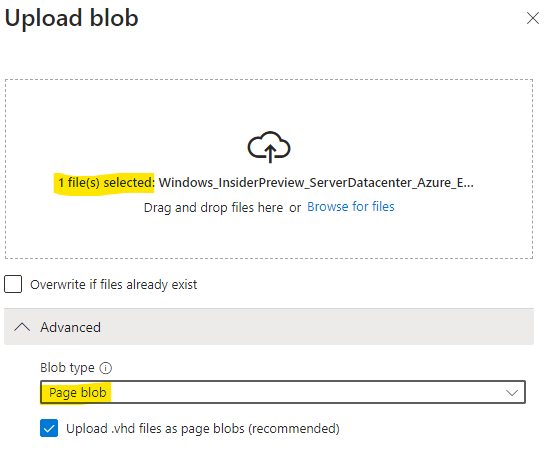Image resolution: width=550 pixels, height=455 pixels.
Task: Click the Upload blob panel title
Action: pyautogui.click(x=72, y=18)
